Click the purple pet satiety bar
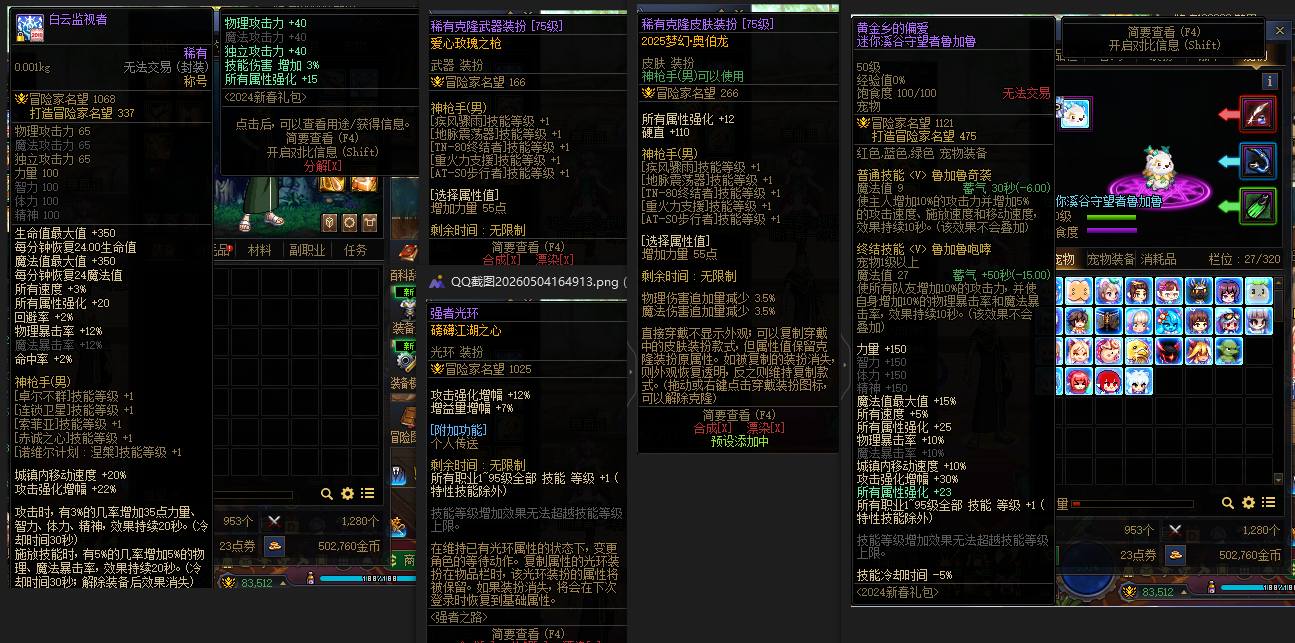The height and width of the screenshot is (643, 1295). pyautogui.click(x=1111, y=231)
